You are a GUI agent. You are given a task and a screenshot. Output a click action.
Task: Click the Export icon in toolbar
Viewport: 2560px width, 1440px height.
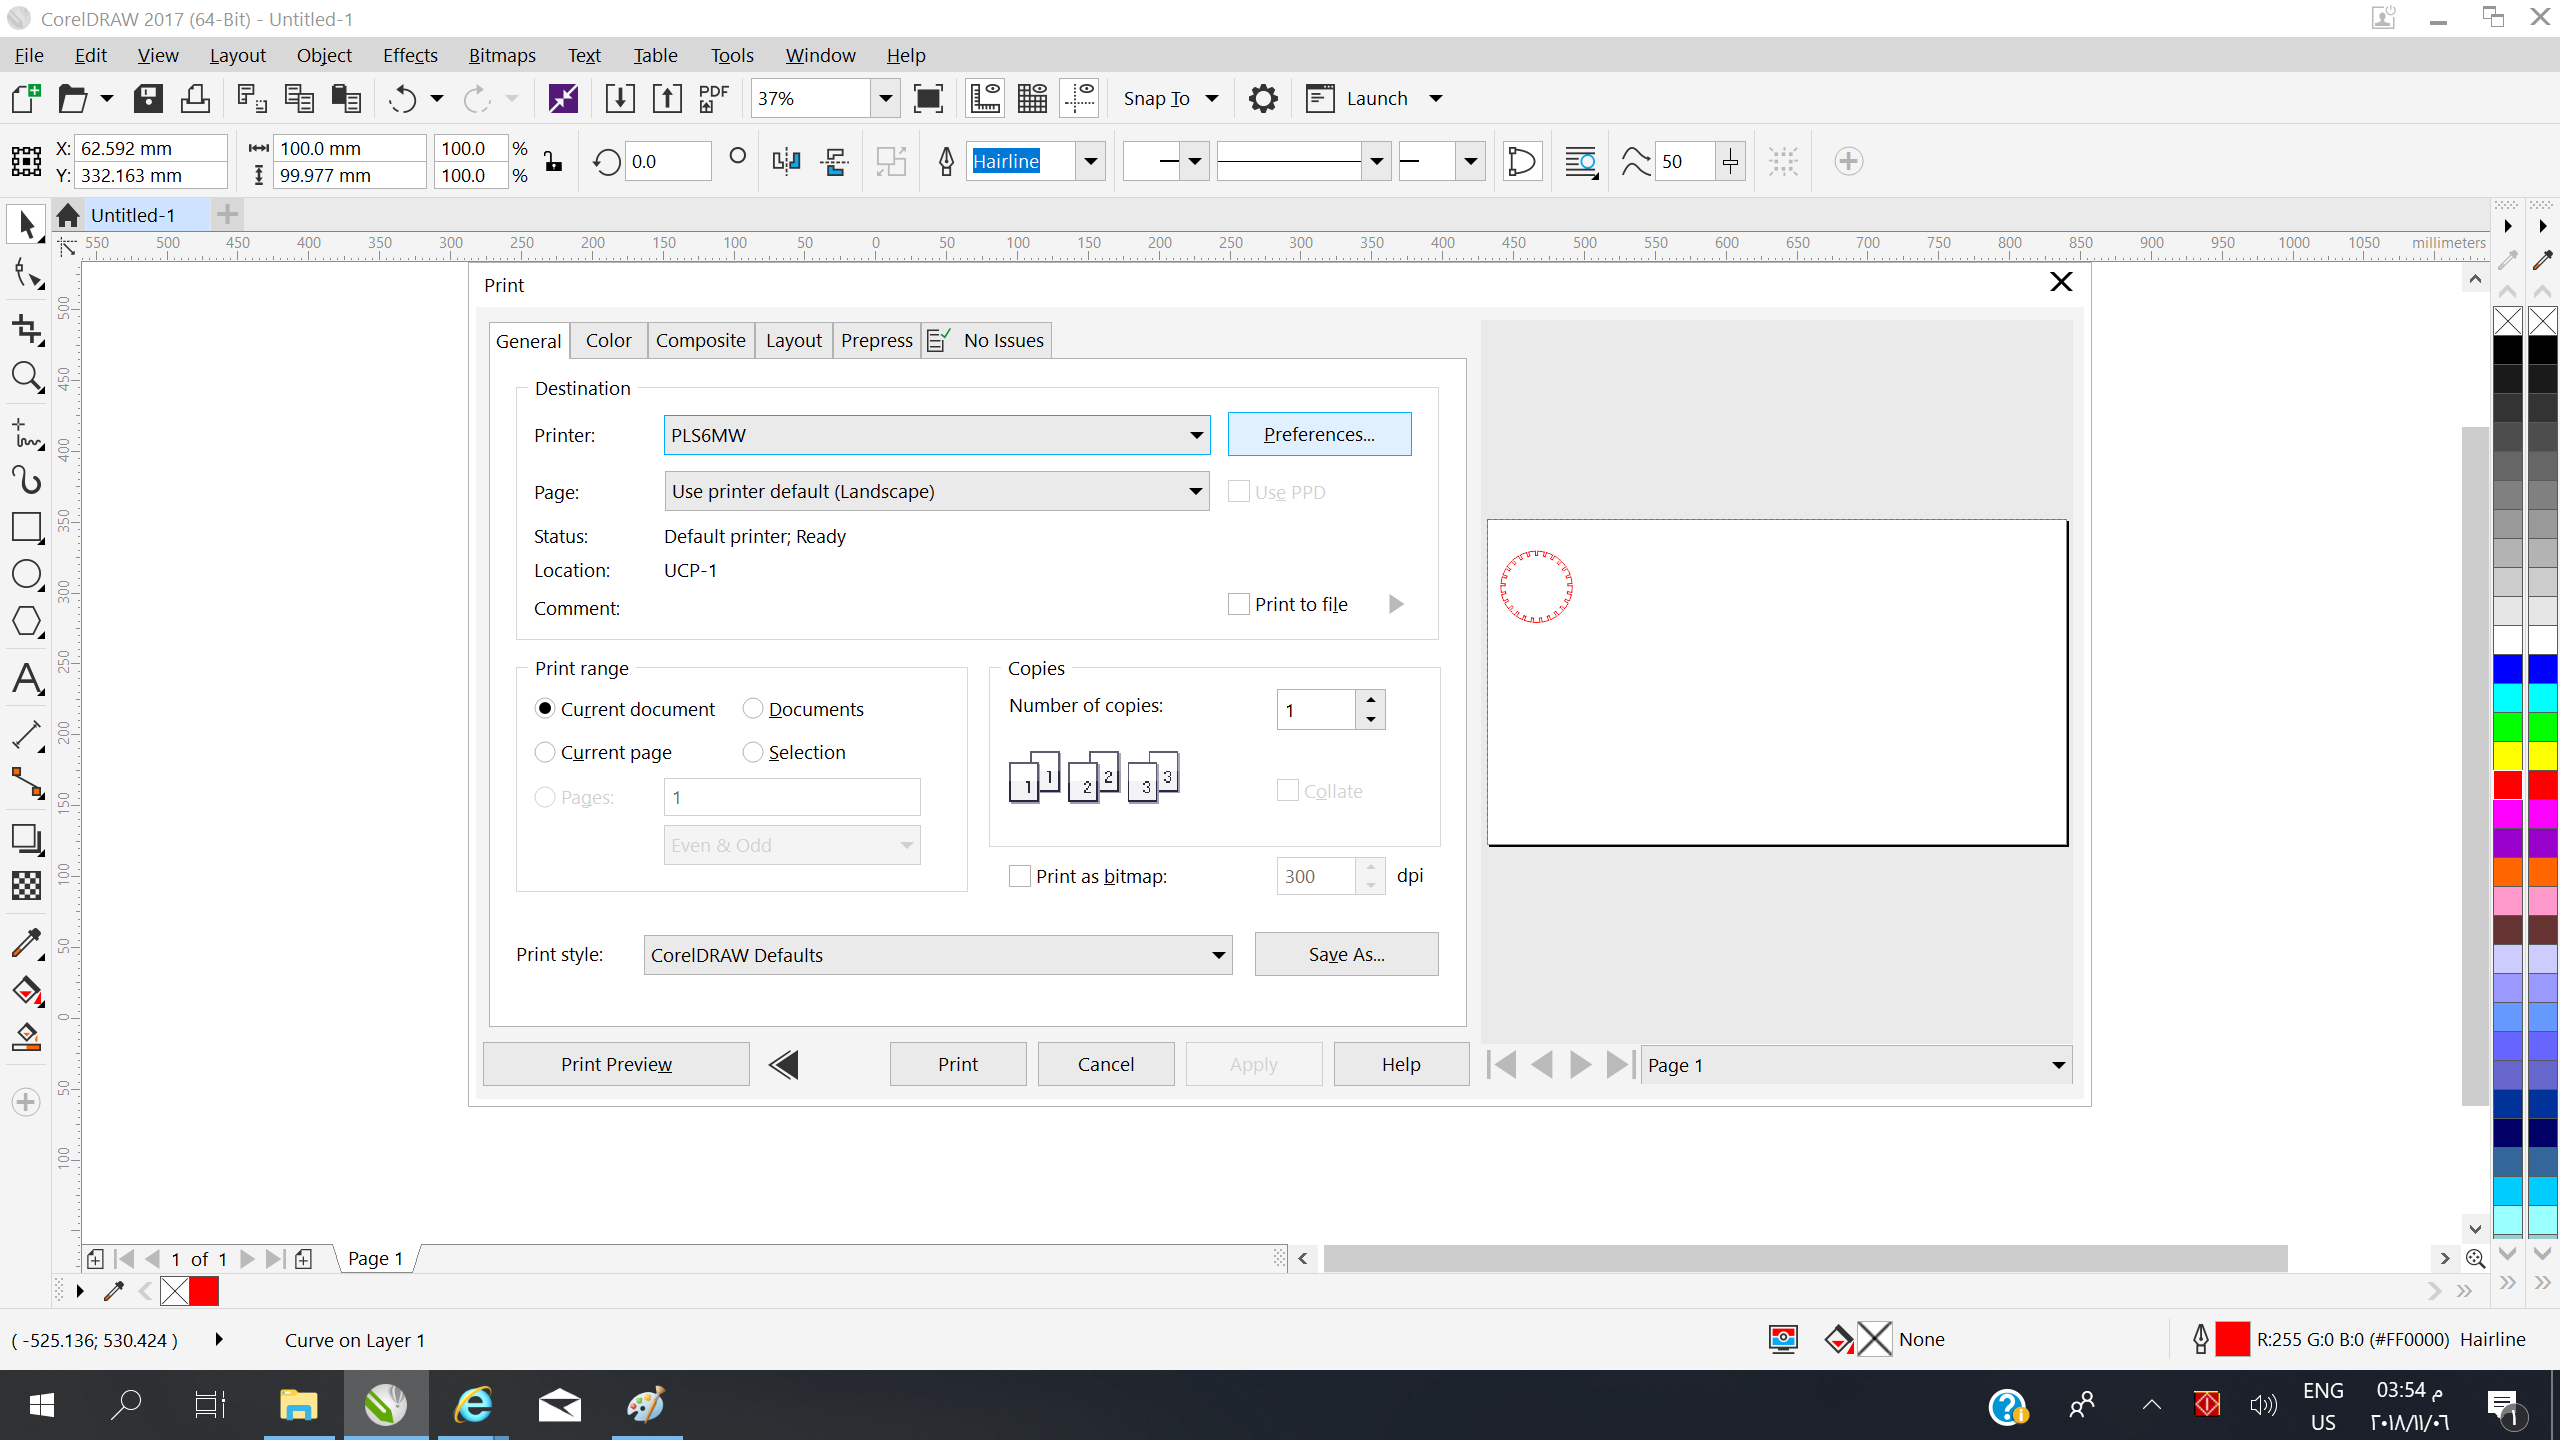[x=666, y=98]
